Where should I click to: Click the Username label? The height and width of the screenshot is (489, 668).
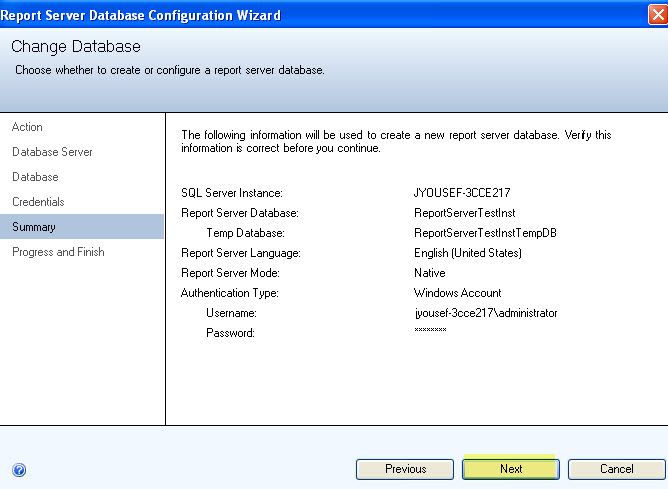231,313
